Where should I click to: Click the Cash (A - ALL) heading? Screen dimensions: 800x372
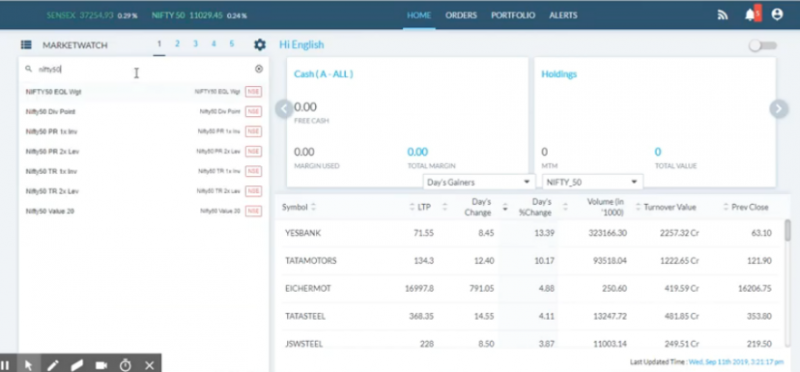(x=323, y=74)
